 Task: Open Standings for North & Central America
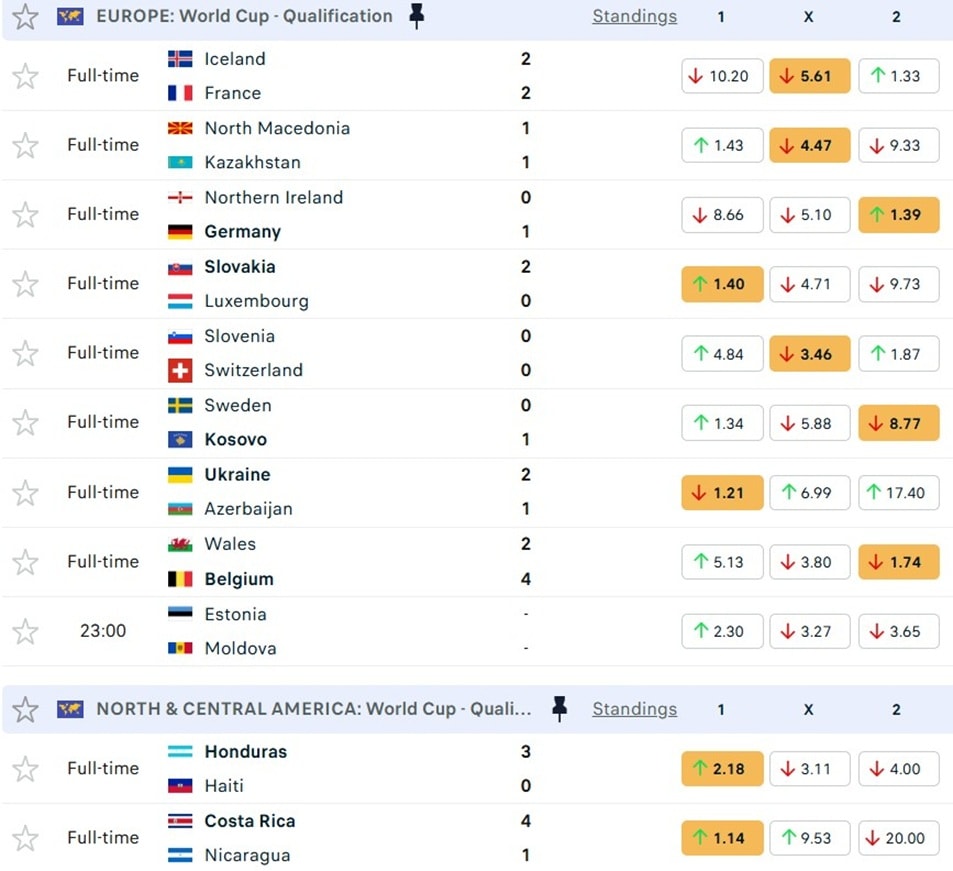(x=634, y=709)
